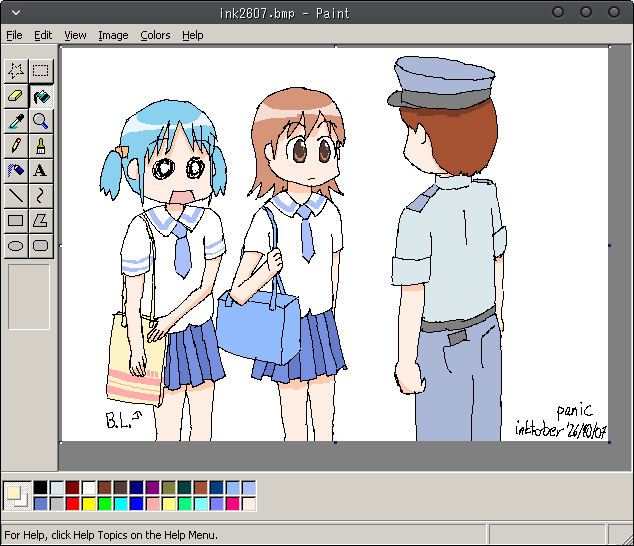Select the Polygon tool
The height and width of the screenshot is (546, 634).
(x=41, y=221)
